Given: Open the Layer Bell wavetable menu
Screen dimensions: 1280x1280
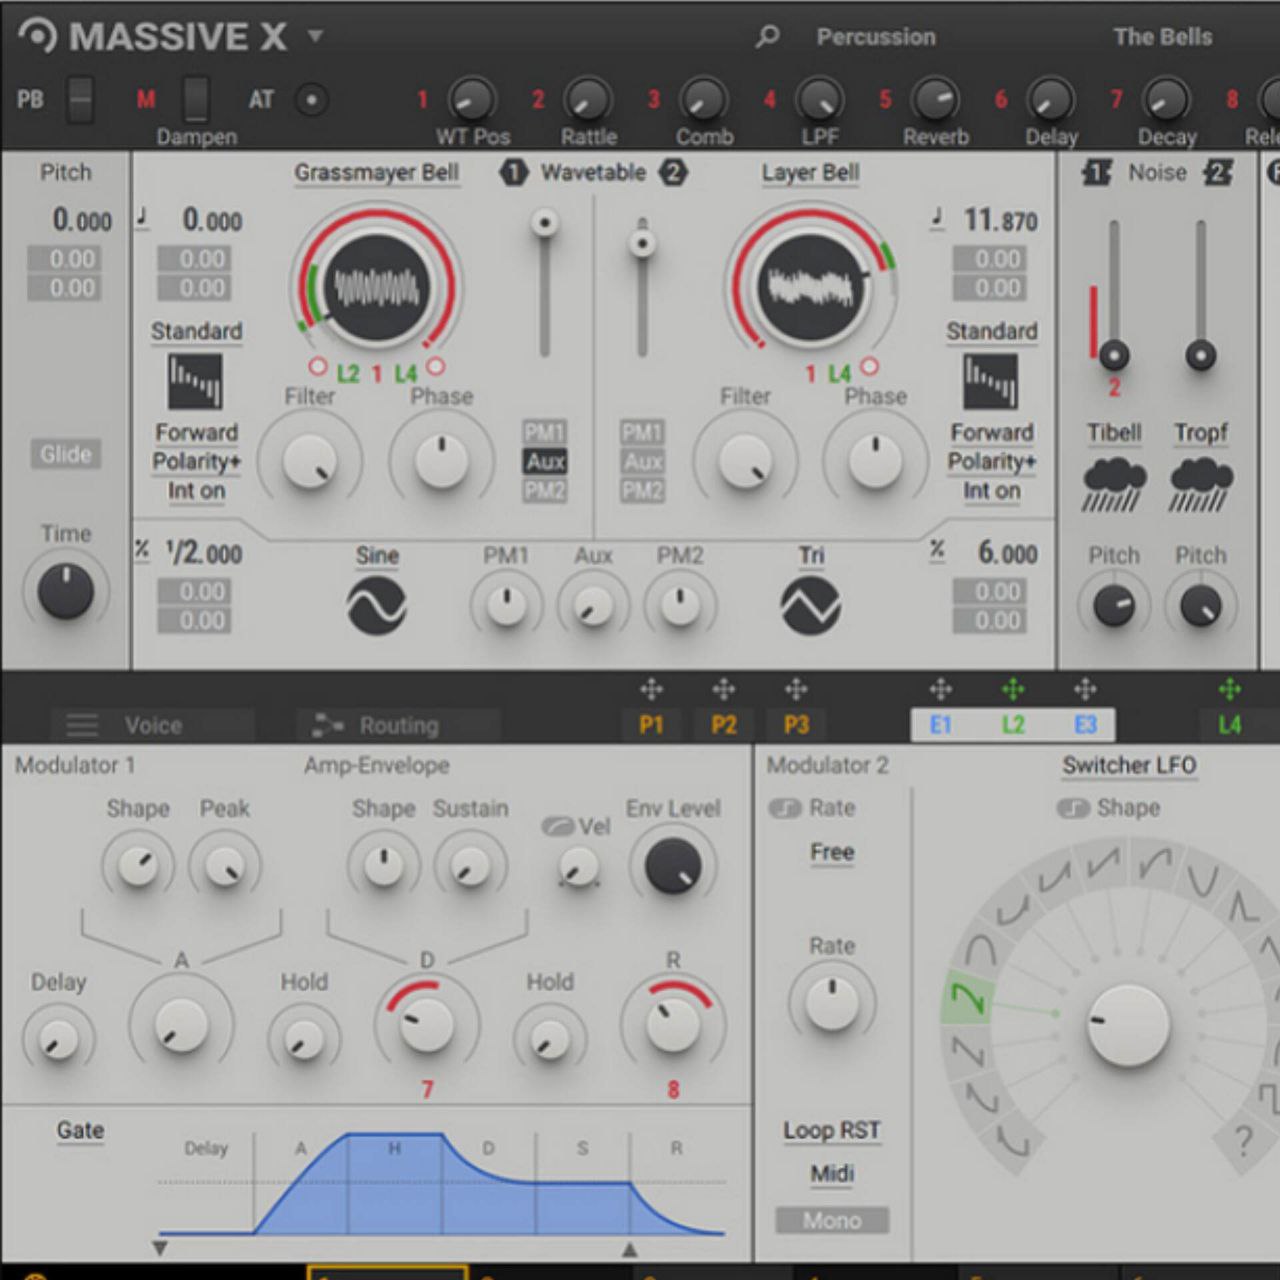Looking at the screenshot, I should (x=810, y=173).
